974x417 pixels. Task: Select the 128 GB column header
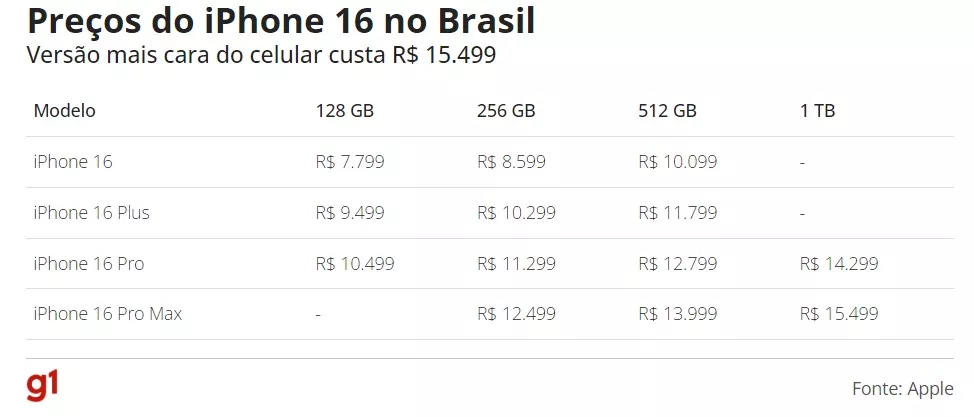345,111
